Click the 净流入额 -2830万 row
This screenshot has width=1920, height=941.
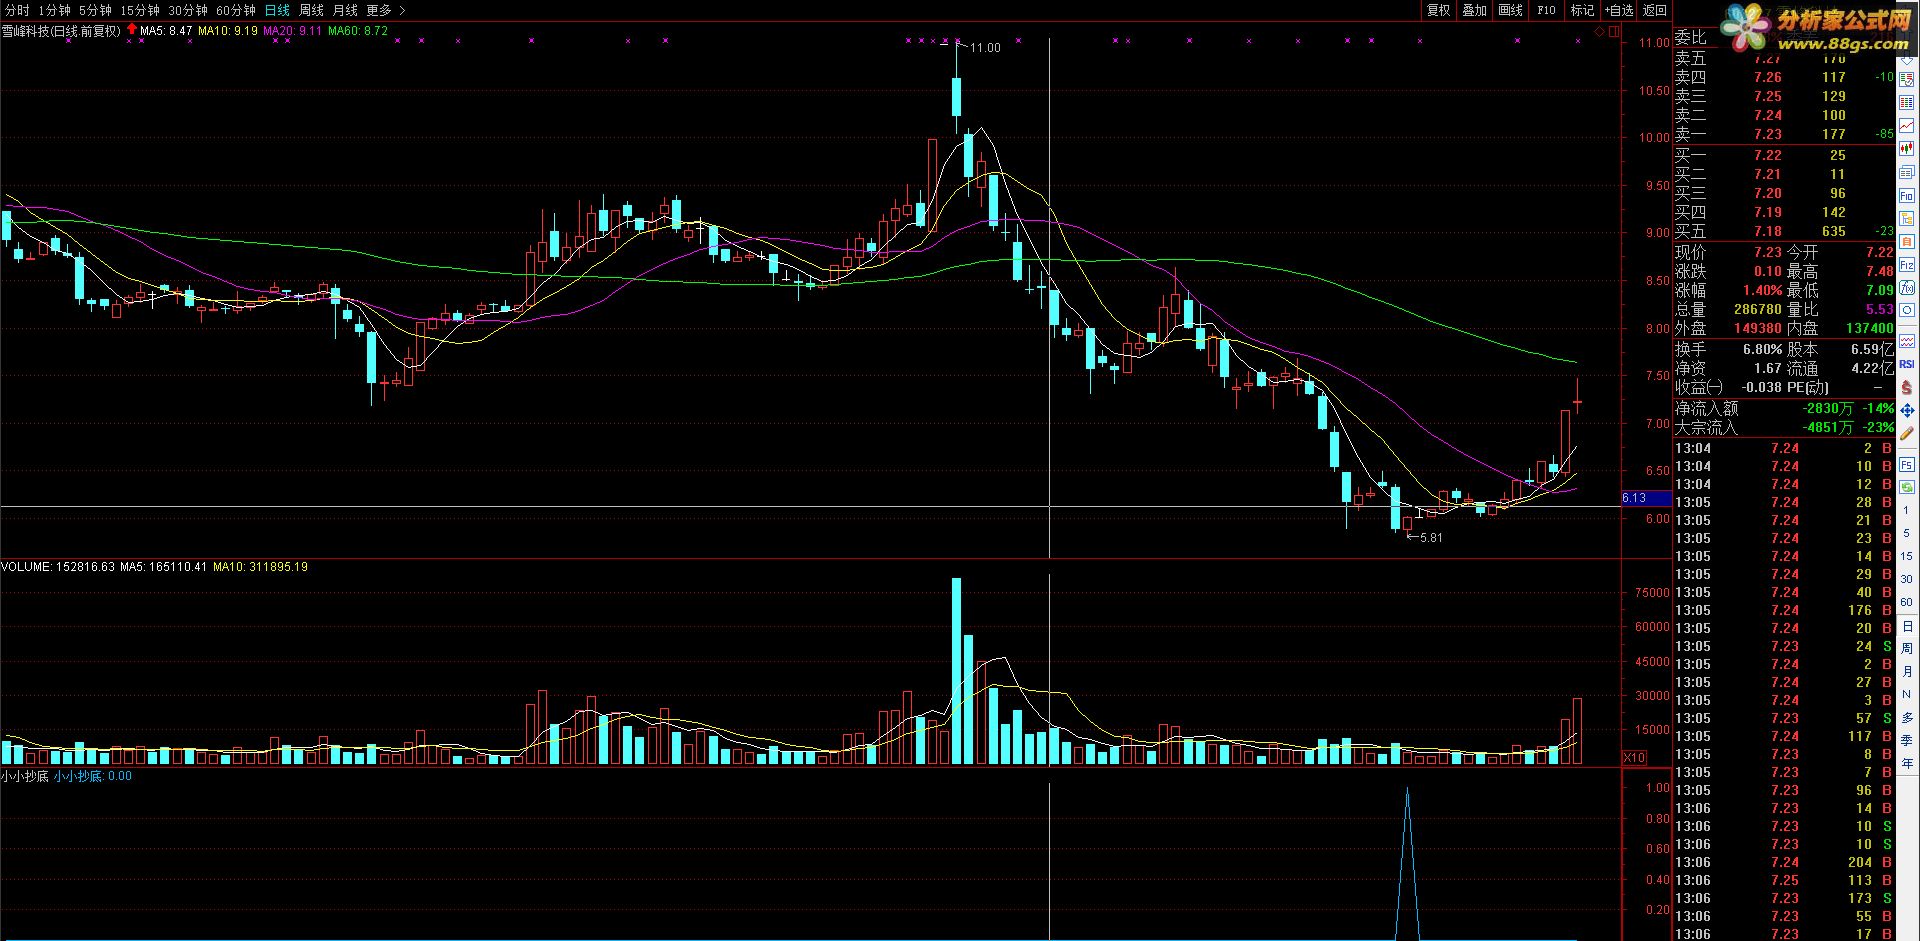(1784, 408)
